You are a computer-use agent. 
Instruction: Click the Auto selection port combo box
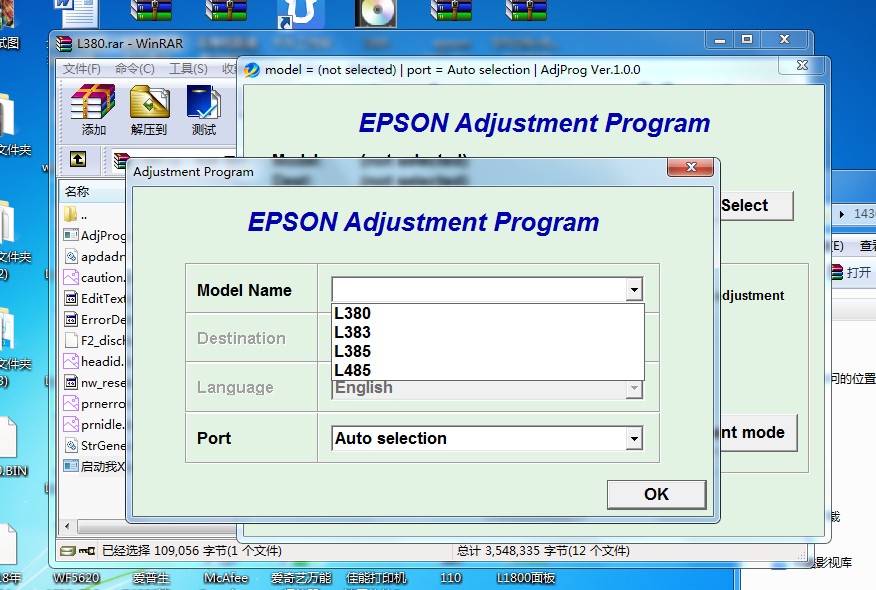point(487,439)
